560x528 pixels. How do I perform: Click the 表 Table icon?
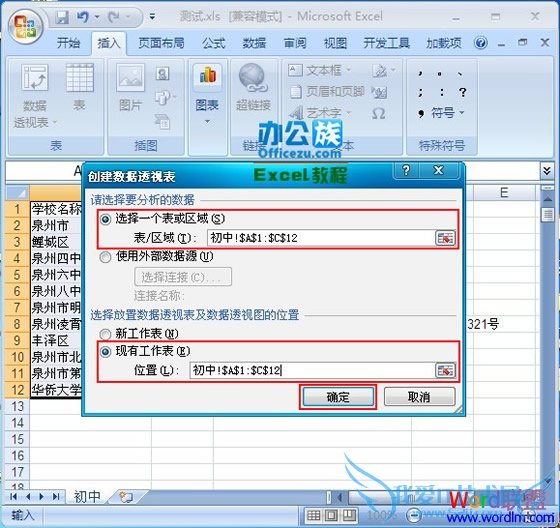[79, 78]
